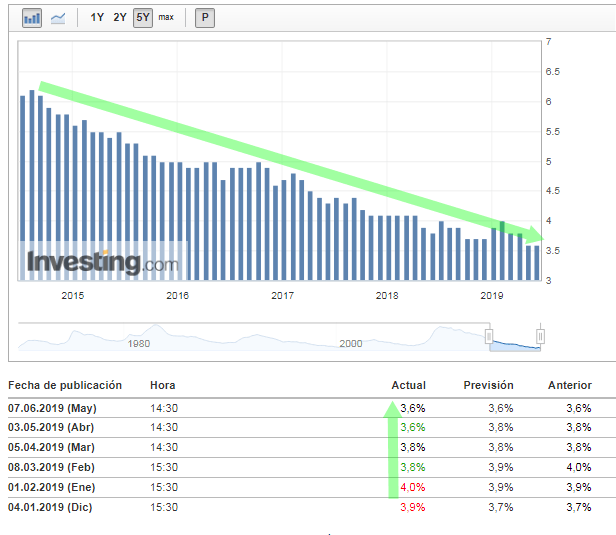This screenshot has width=616, height=535.
Task: Click the 04.01.2019 (Dic) release row
Action: [x=50, y=507]
